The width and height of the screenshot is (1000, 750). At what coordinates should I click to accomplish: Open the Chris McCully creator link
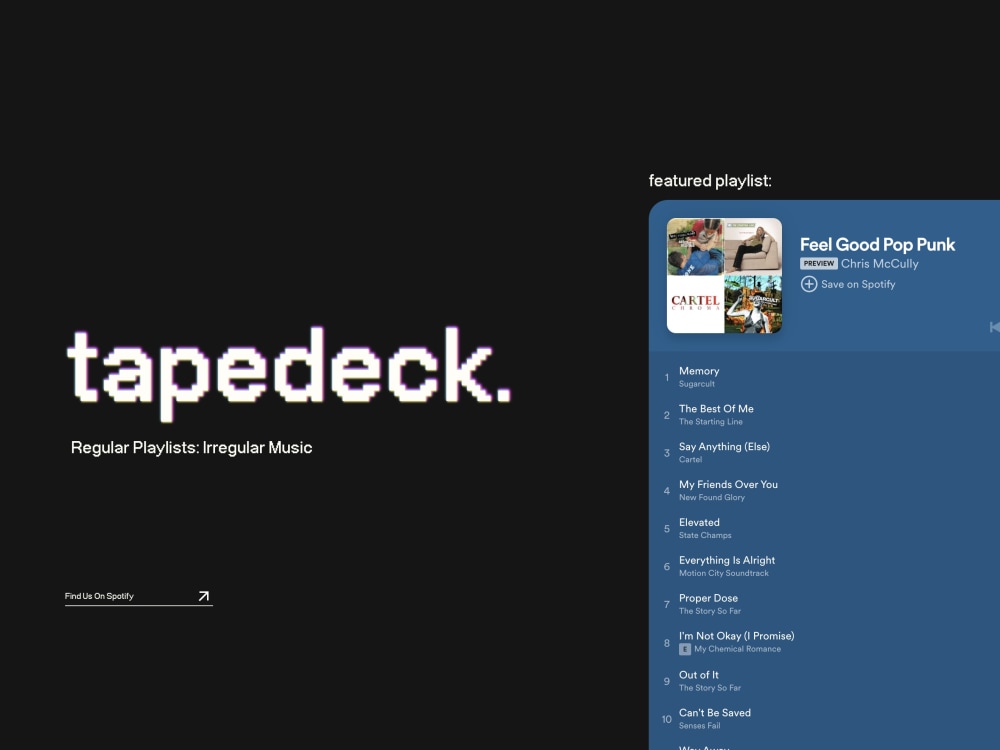click(879, 264)
